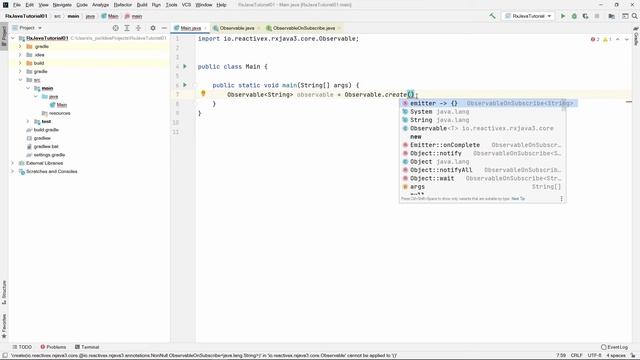Viewport: 640px width, 360px height.
Task: Open the RxJavaTutorial run configuration dropdown
Action: (x=528, y=16)
